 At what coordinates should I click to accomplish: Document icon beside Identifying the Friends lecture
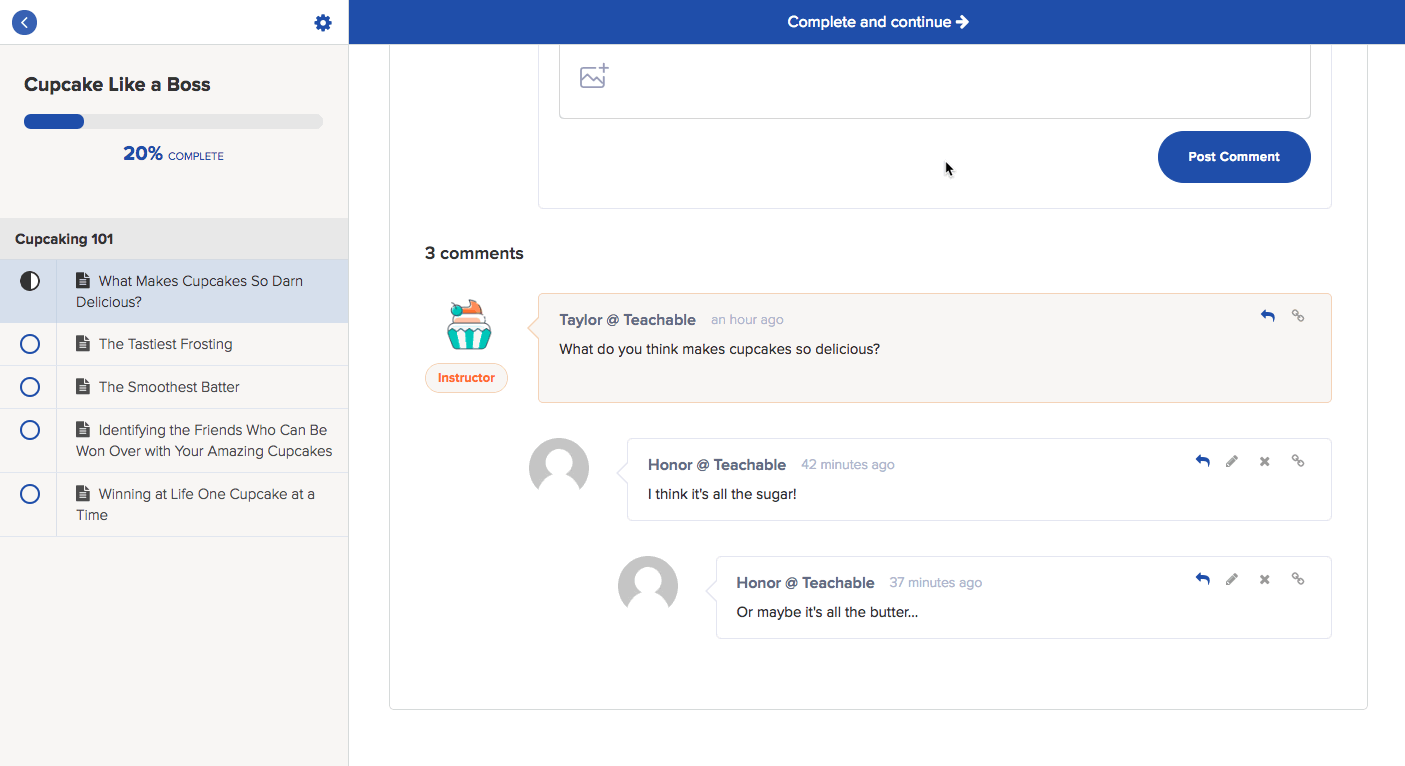tap(83, 430)
